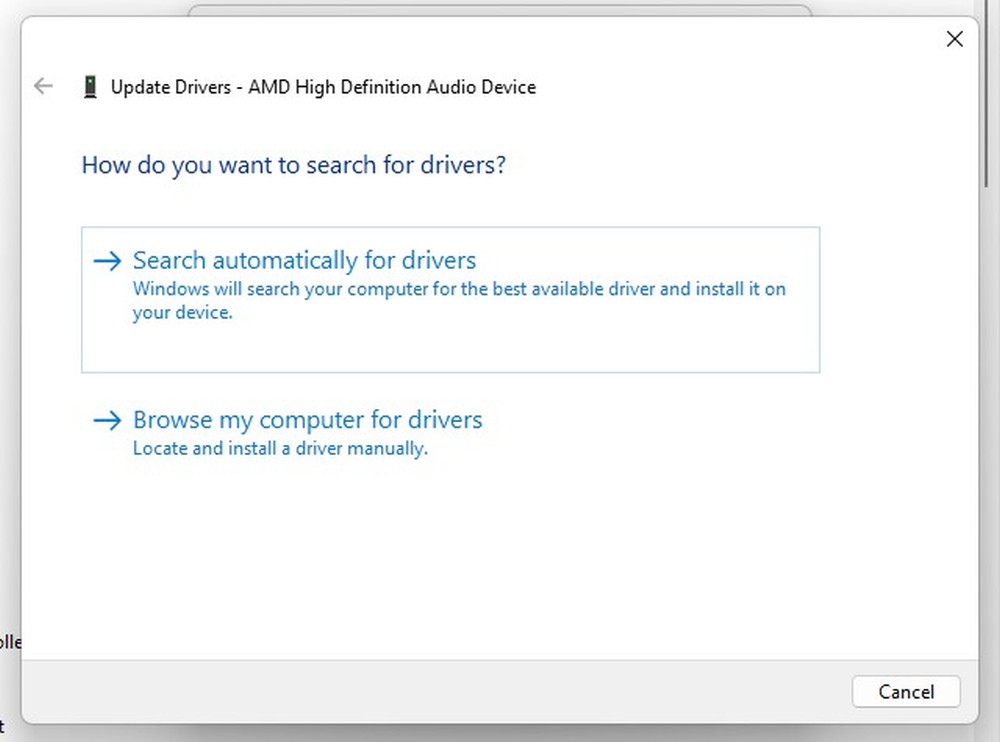
Task: Click the Cancel button
Action: point(906,692)
